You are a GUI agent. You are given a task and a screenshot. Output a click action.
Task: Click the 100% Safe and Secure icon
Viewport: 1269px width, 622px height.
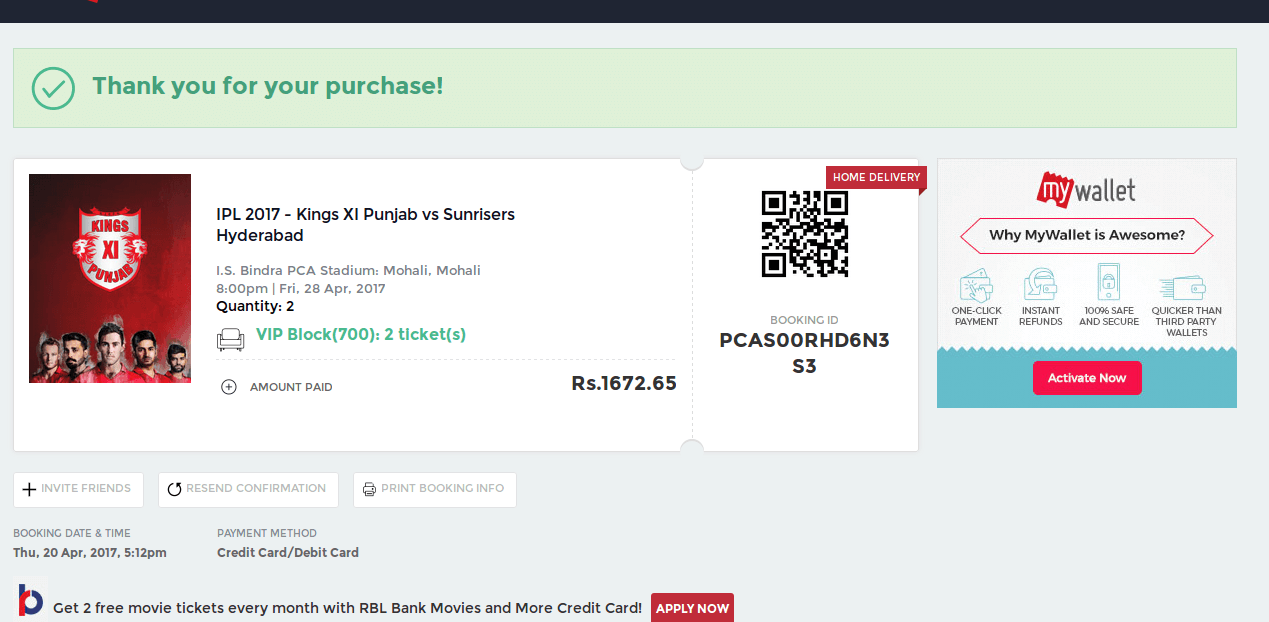1108,283
